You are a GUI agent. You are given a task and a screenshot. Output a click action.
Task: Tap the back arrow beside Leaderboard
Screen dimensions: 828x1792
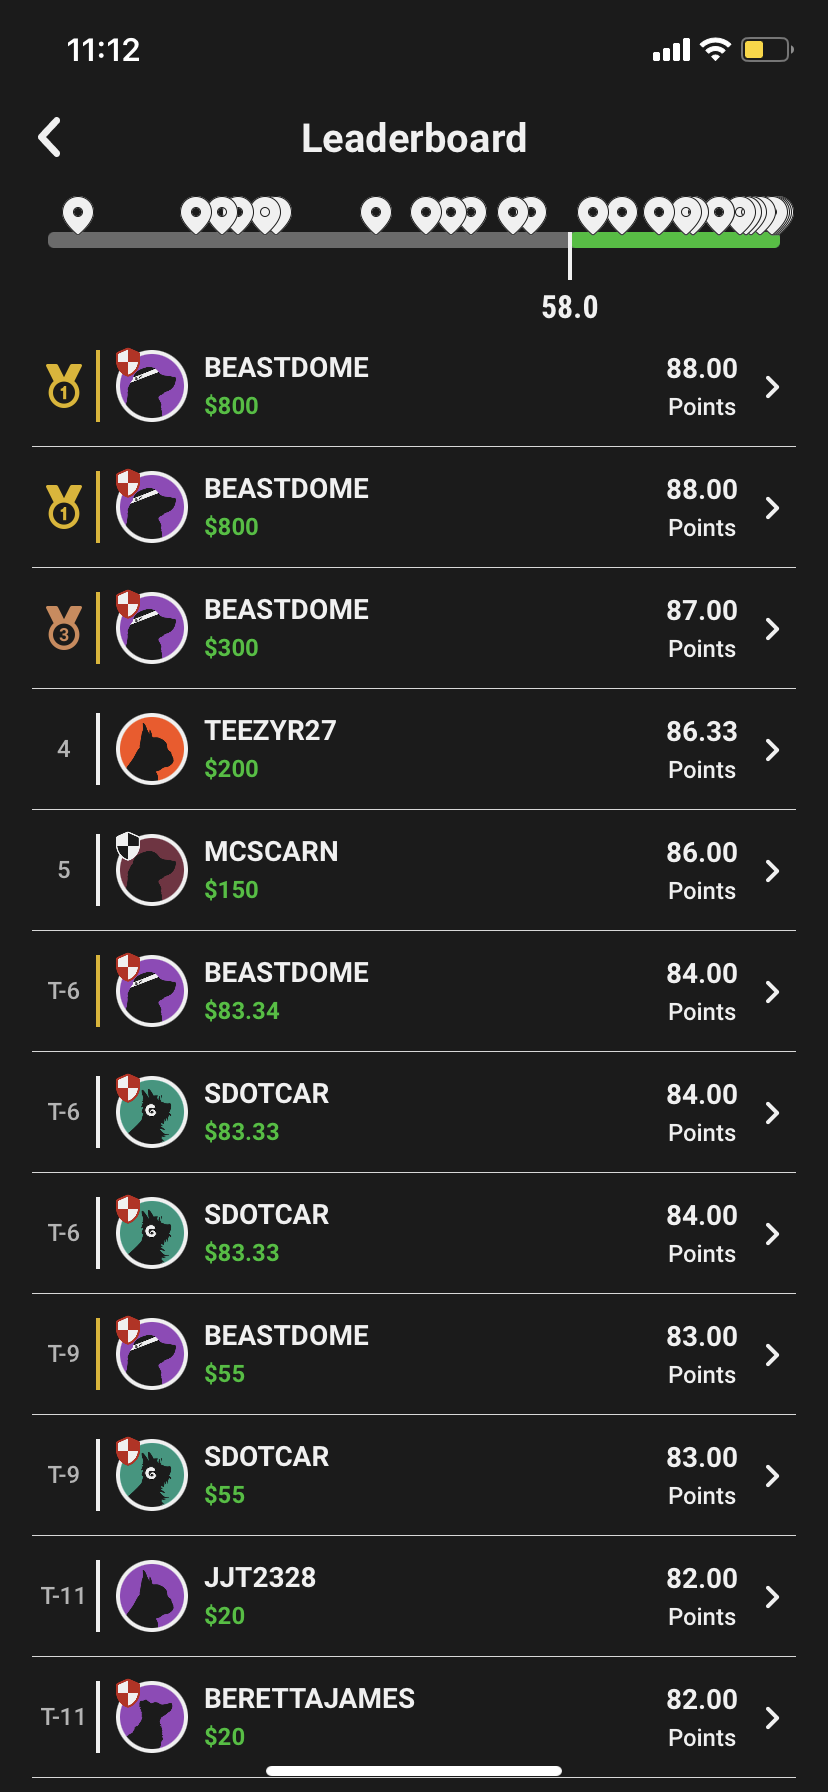point(50,138)
